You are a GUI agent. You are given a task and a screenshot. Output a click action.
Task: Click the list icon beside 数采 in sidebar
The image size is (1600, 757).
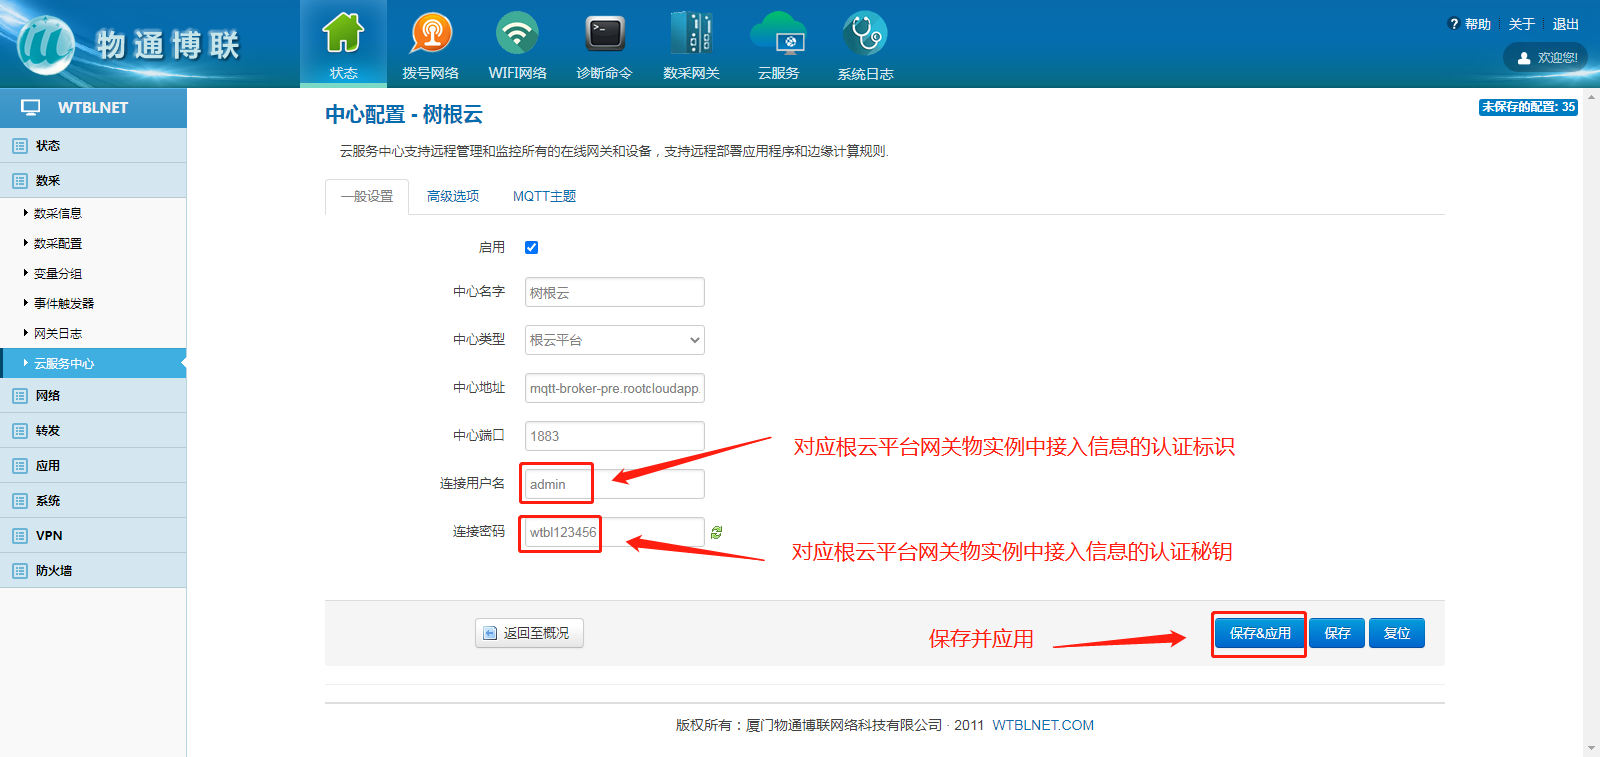tap(20, 181)
